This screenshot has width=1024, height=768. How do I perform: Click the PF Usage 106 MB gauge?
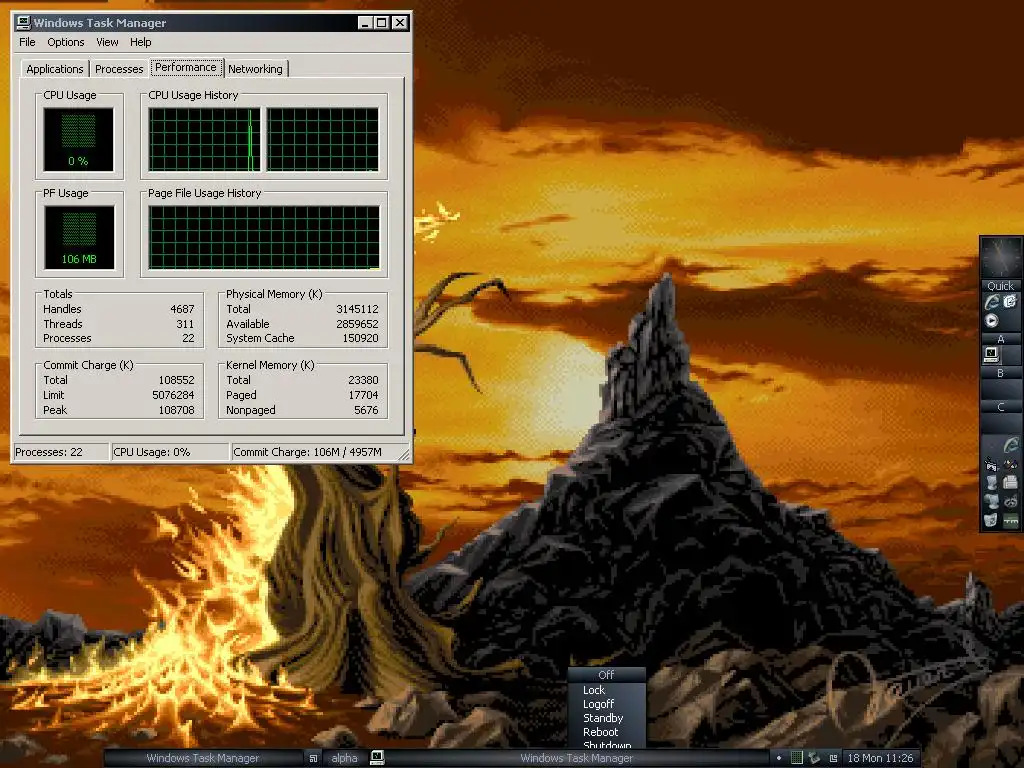pyautogui.click(x=79, y=238)
